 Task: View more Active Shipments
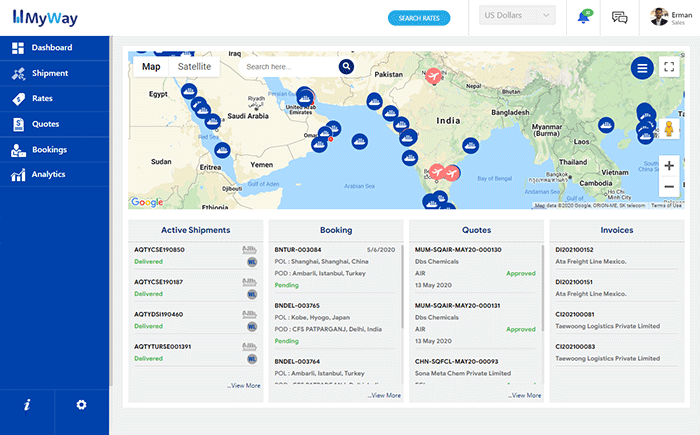(245, 385)
